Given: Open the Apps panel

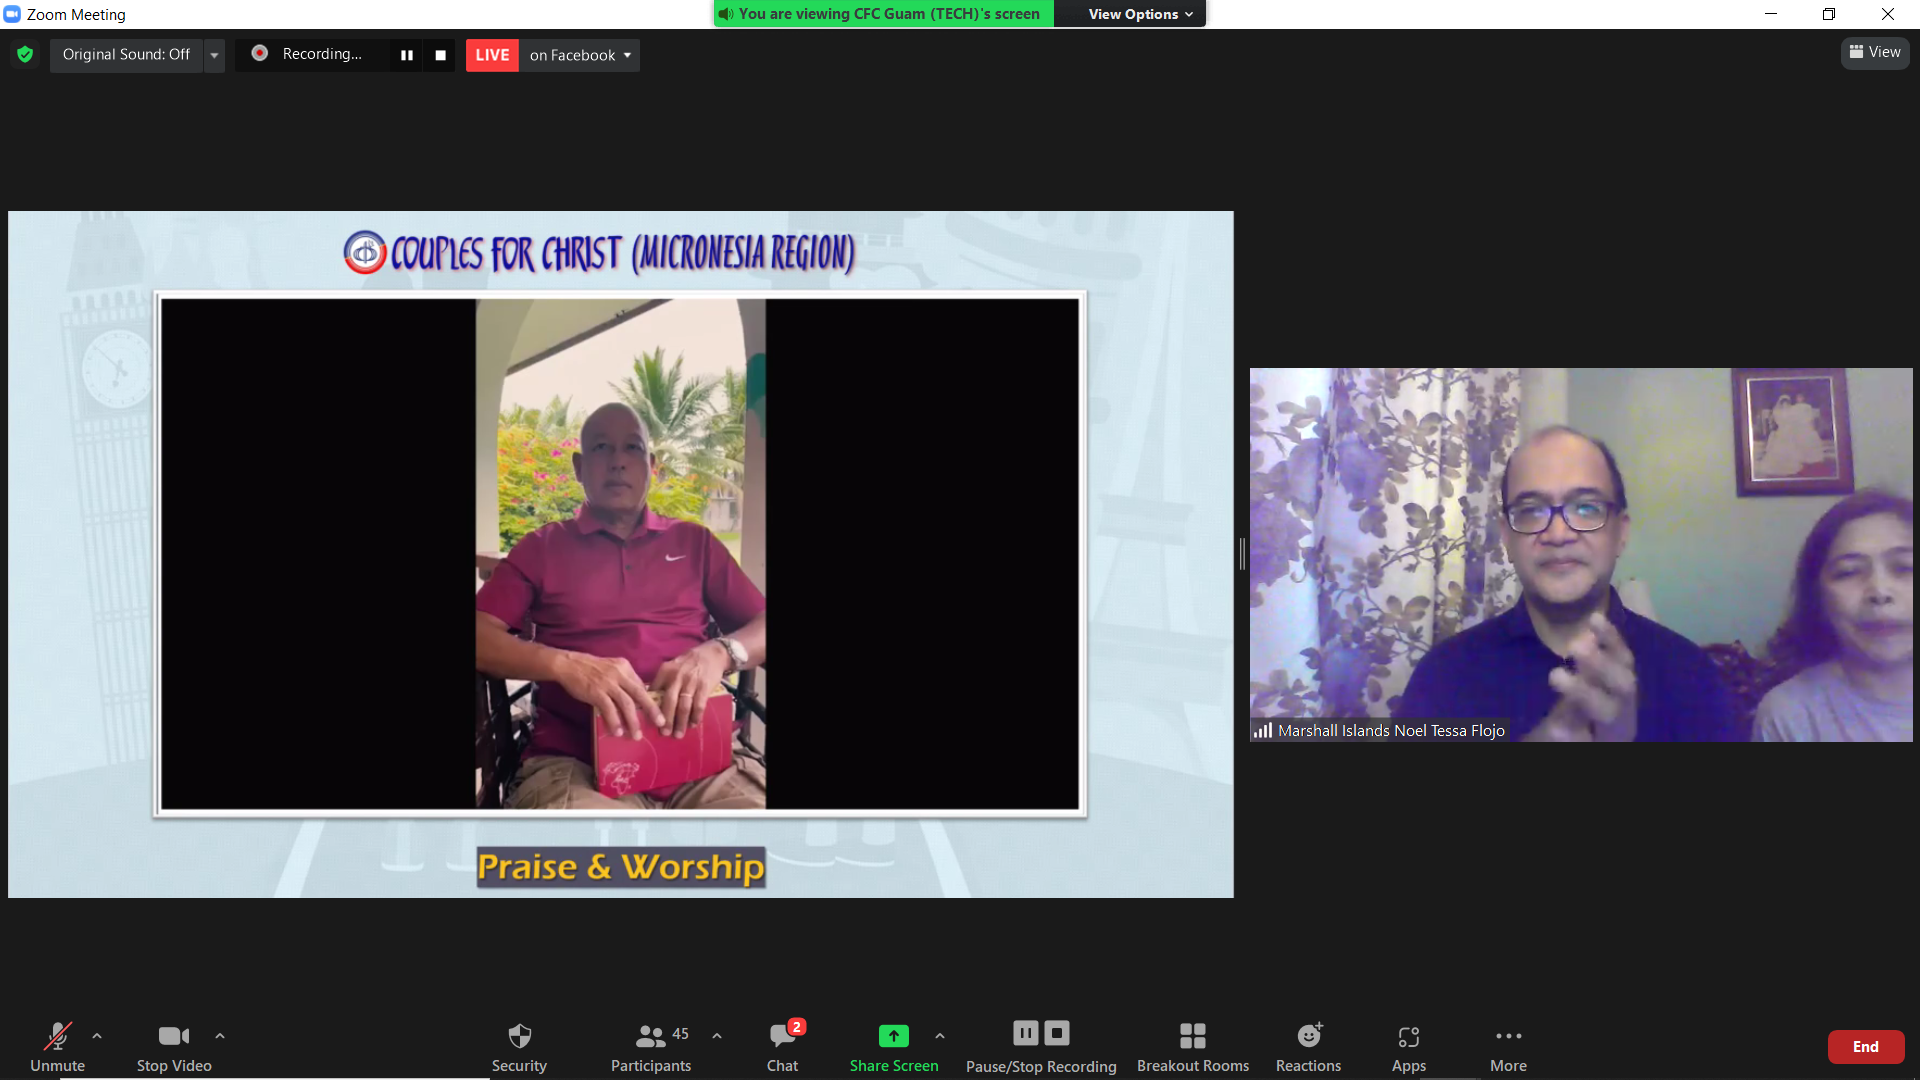Looking at the screenshot, I should tap(1408, 1046).
